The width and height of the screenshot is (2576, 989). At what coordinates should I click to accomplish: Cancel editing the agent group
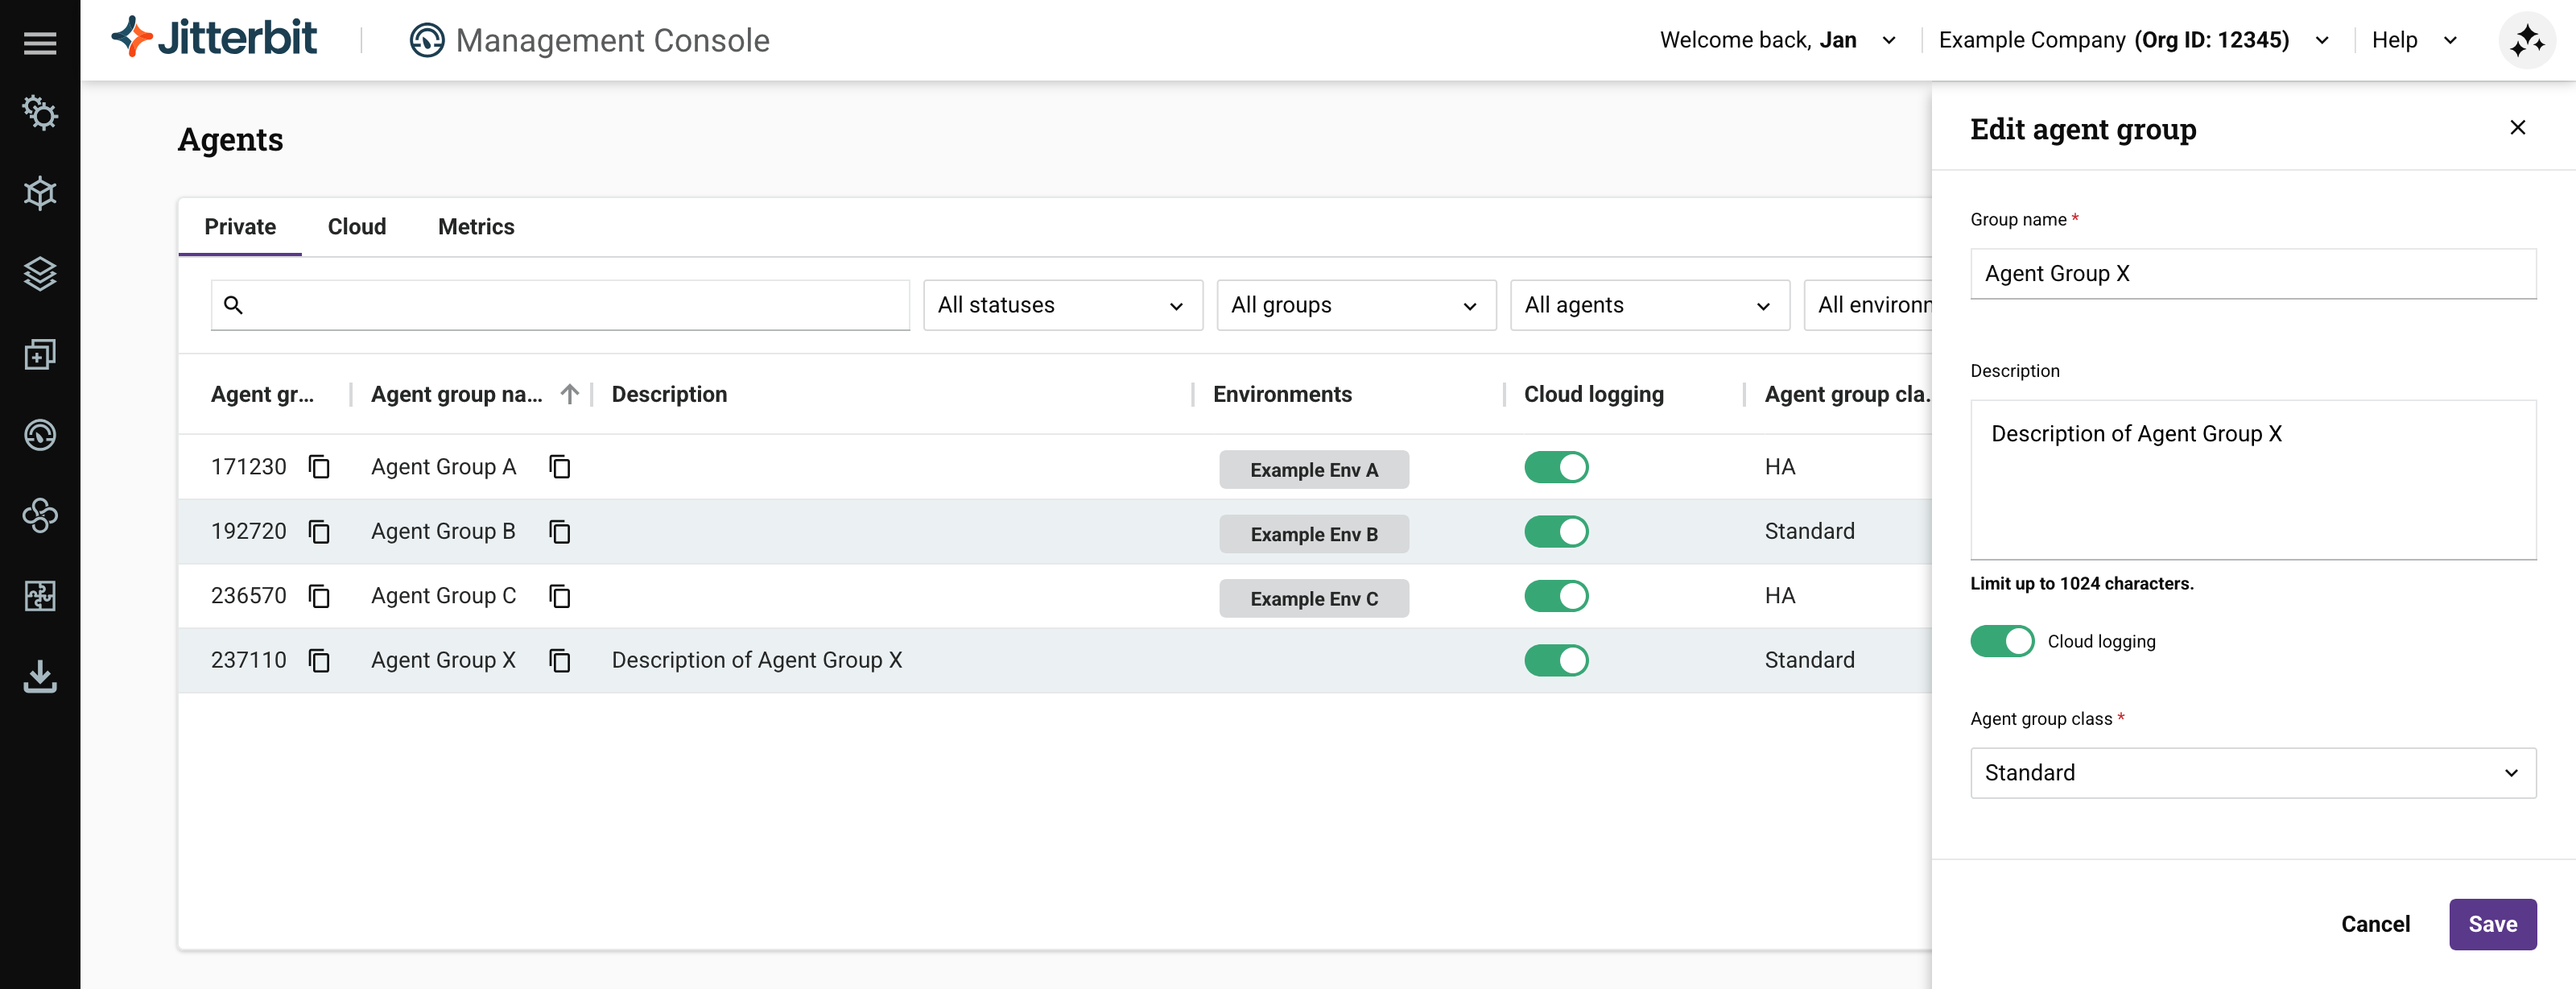(x=2375, y=924)
